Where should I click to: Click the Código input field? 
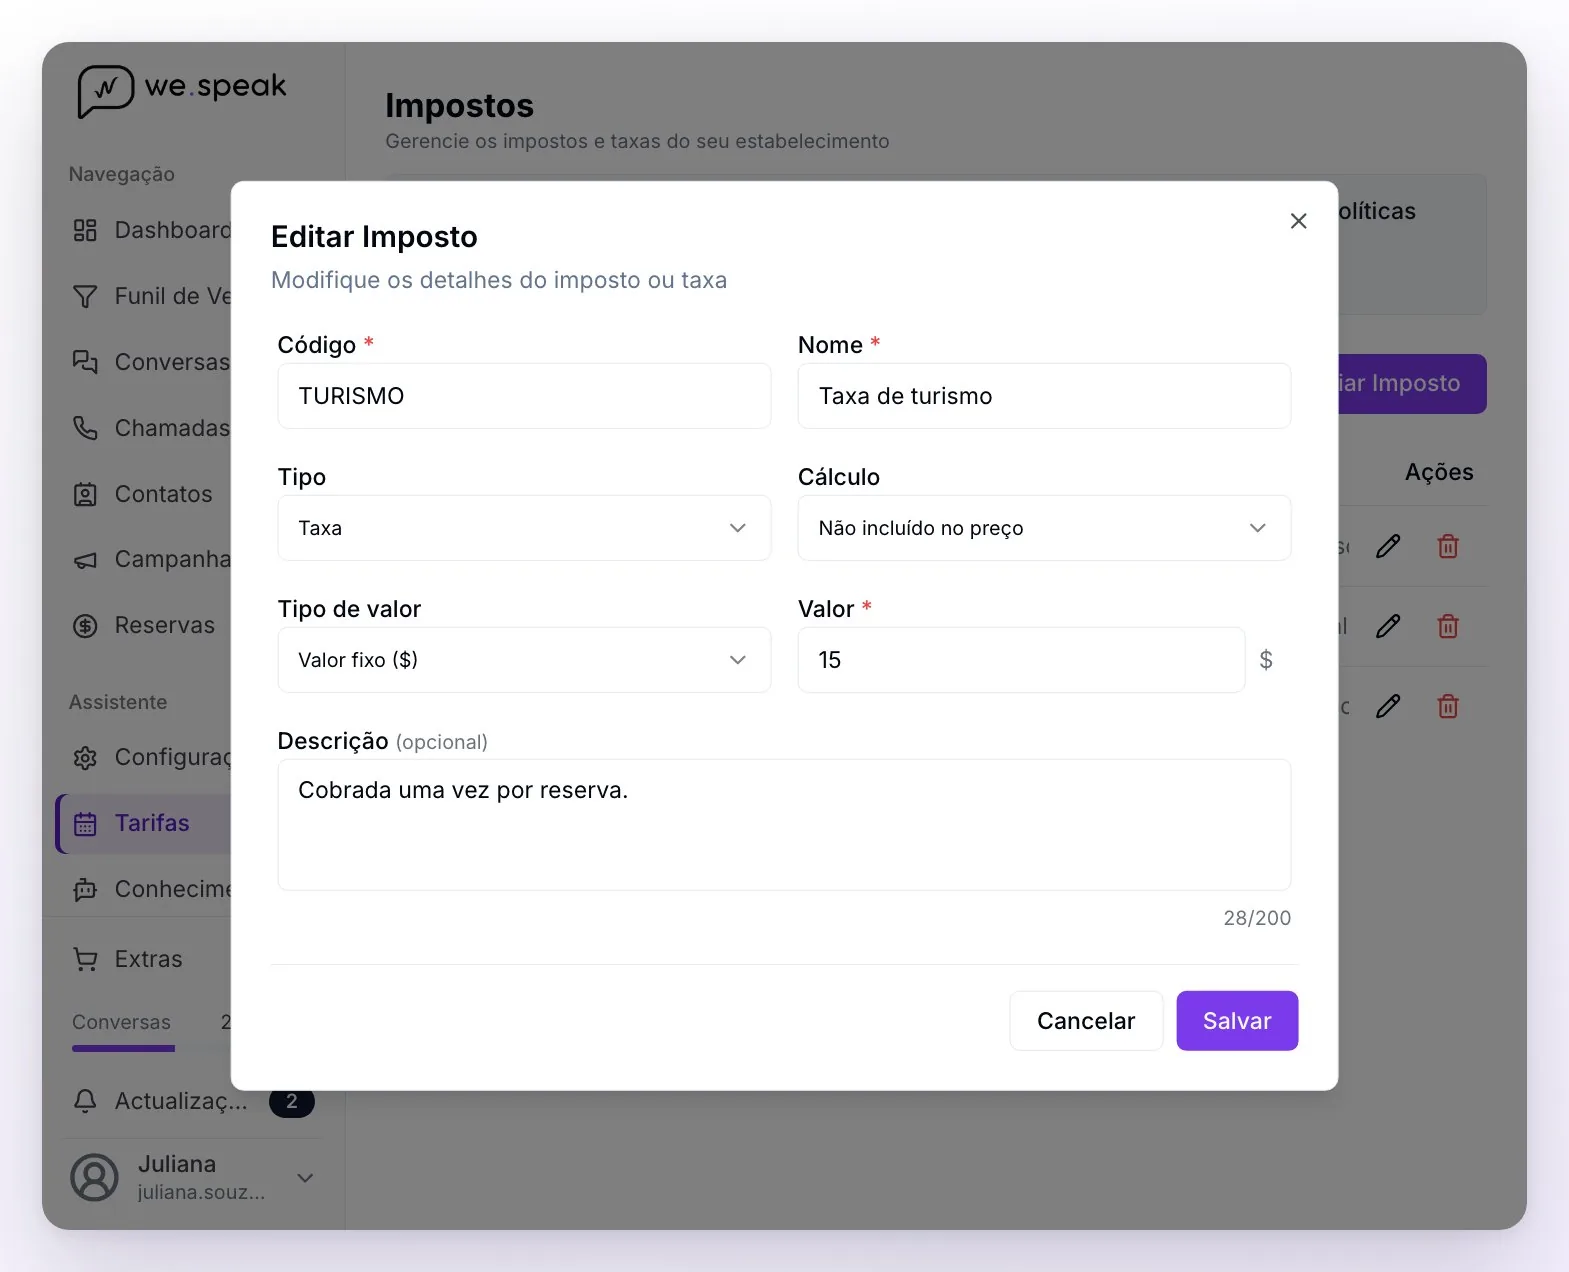tap(524, 396)
